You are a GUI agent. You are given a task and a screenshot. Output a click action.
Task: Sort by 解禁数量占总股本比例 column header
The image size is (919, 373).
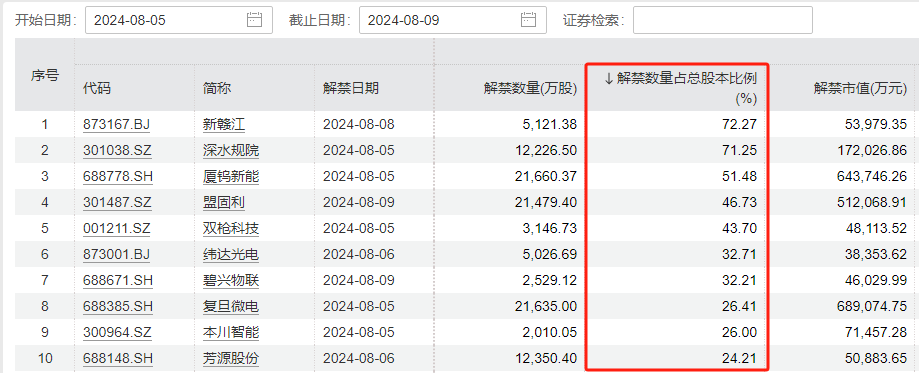[x=680, y=89]
